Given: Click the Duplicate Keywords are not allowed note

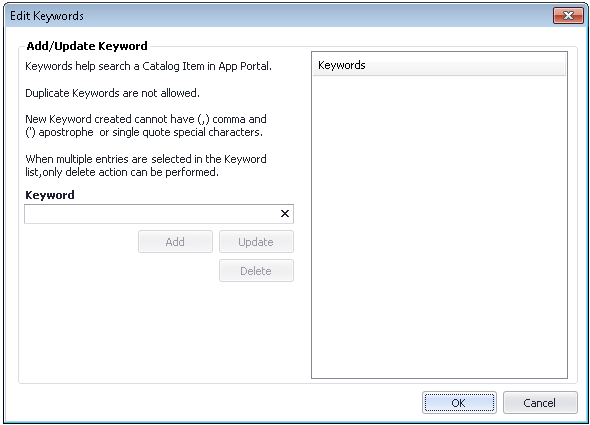Looking at the screenshot, I should point(112,93).
